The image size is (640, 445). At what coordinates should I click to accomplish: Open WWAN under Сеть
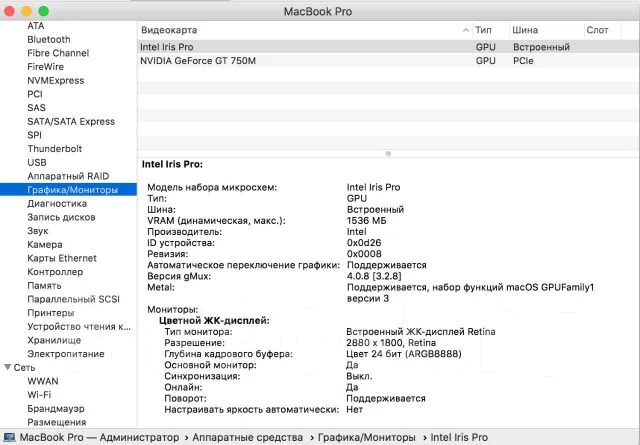pos(43,381)
